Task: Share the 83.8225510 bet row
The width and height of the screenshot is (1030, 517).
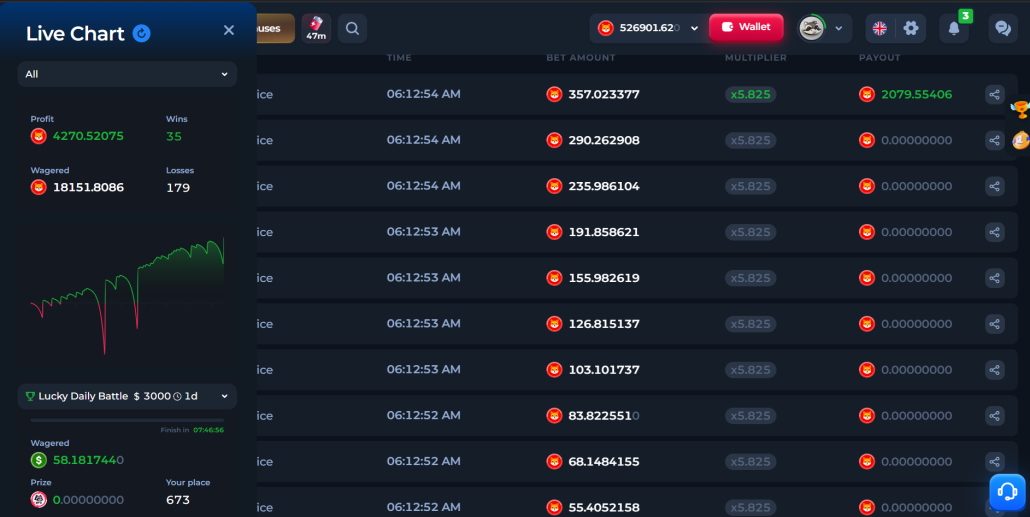Action: coord(995,416)
